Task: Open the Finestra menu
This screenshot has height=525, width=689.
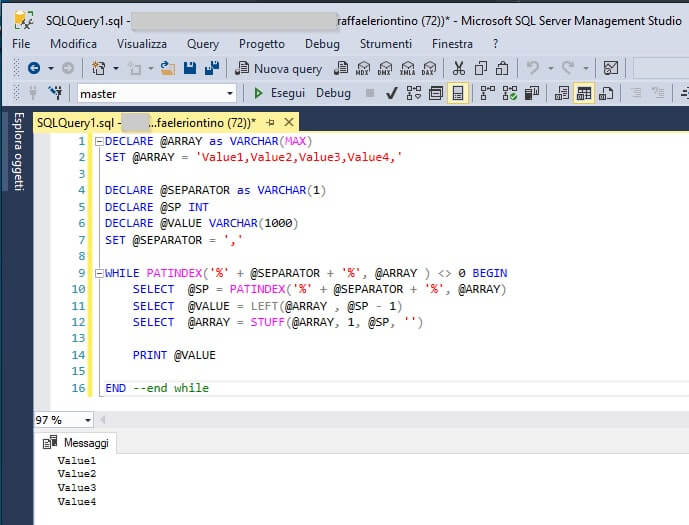Action: (x=452, y=44)
